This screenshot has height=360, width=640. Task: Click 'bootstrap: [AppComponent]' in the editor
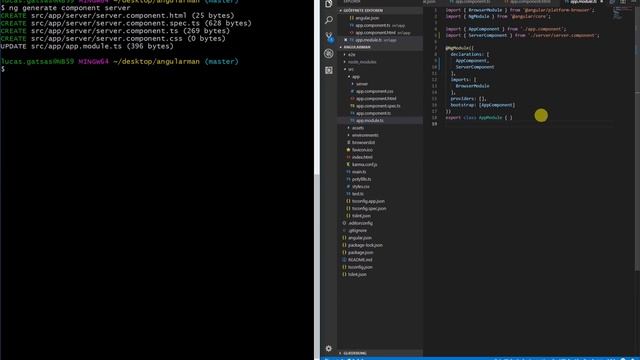pyautogui.click(x=483, y=105)
